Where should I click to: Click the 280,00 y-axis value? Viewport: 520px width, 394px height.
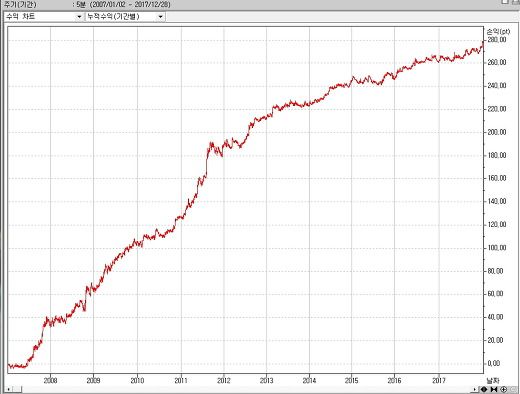coord(497,40)
